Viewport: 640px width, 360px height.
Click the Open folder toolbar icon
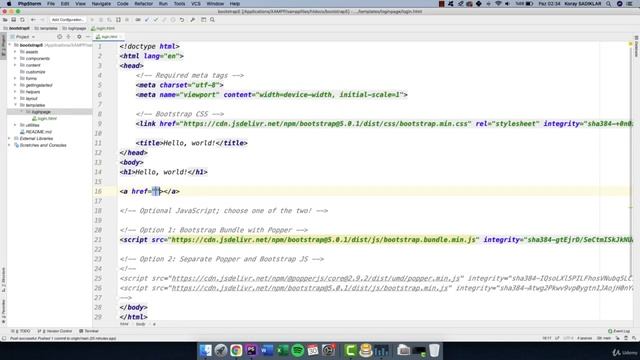click(5, 20)
